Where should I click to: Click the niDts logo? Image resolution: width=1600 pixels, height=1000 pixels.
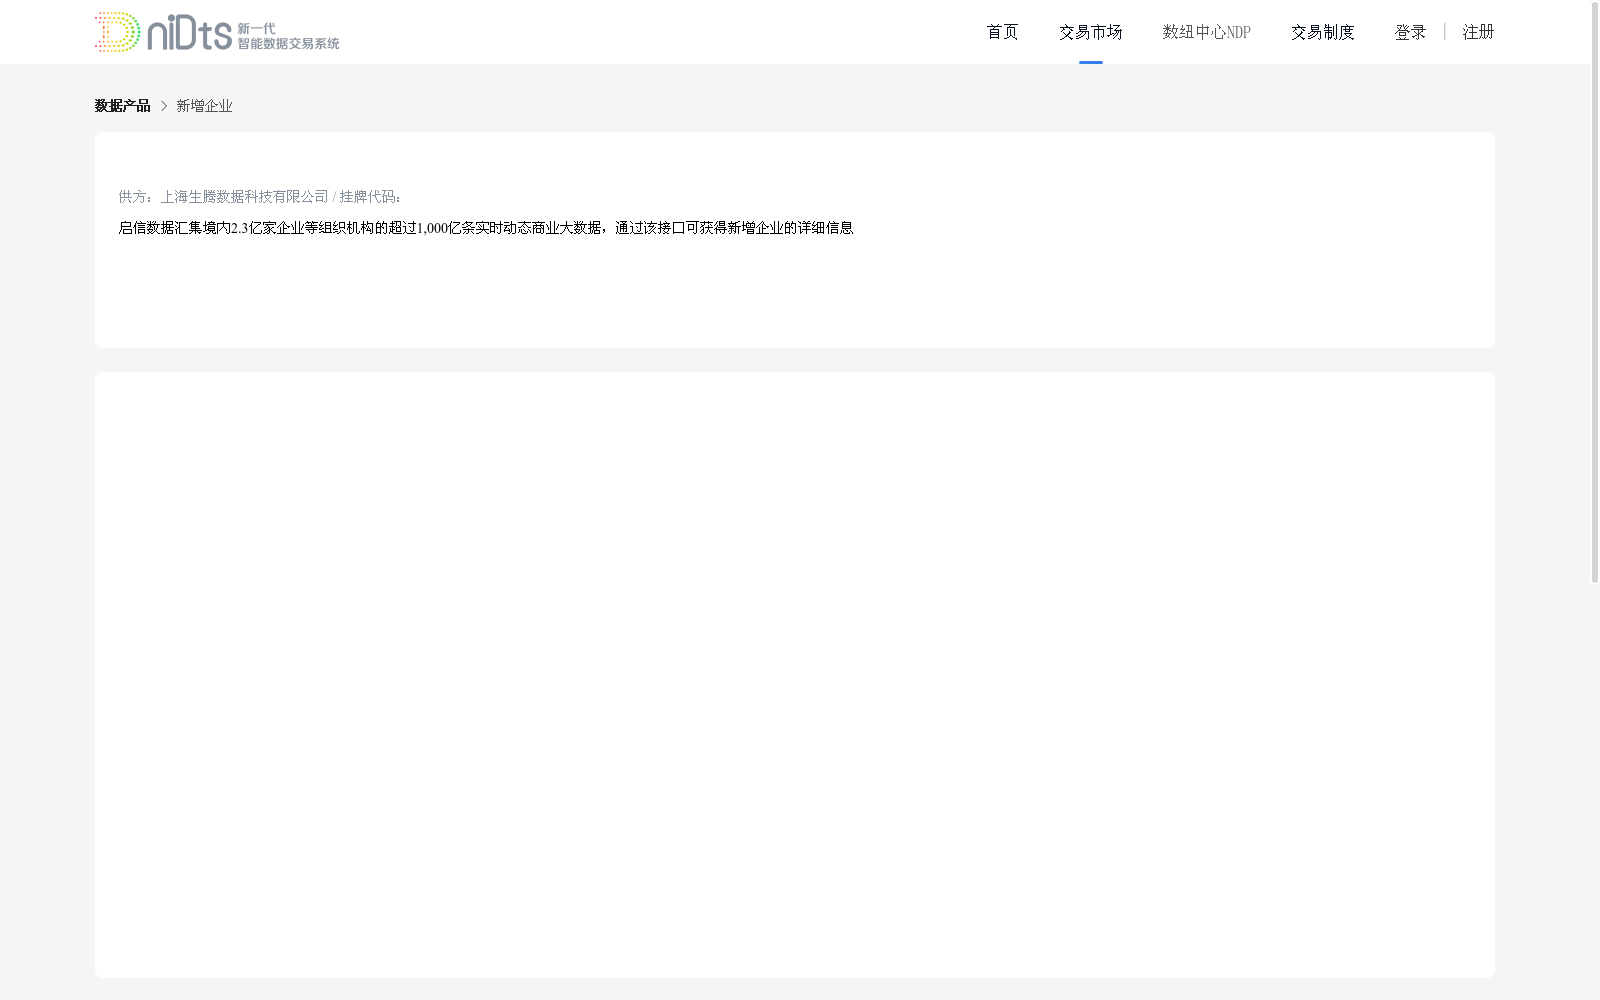pyautogui.click(x=217, y=32)
